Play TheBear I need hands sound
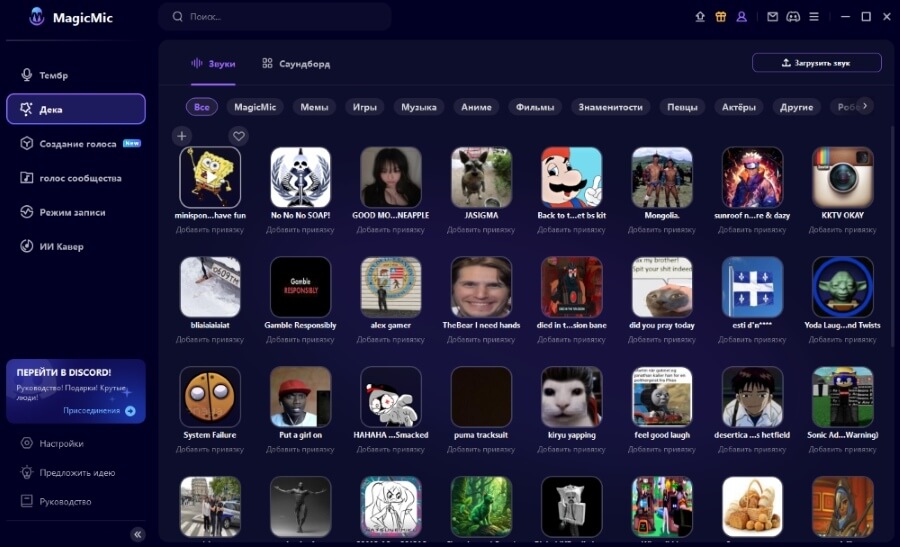 pyautogui.click(x=481, y=287)
